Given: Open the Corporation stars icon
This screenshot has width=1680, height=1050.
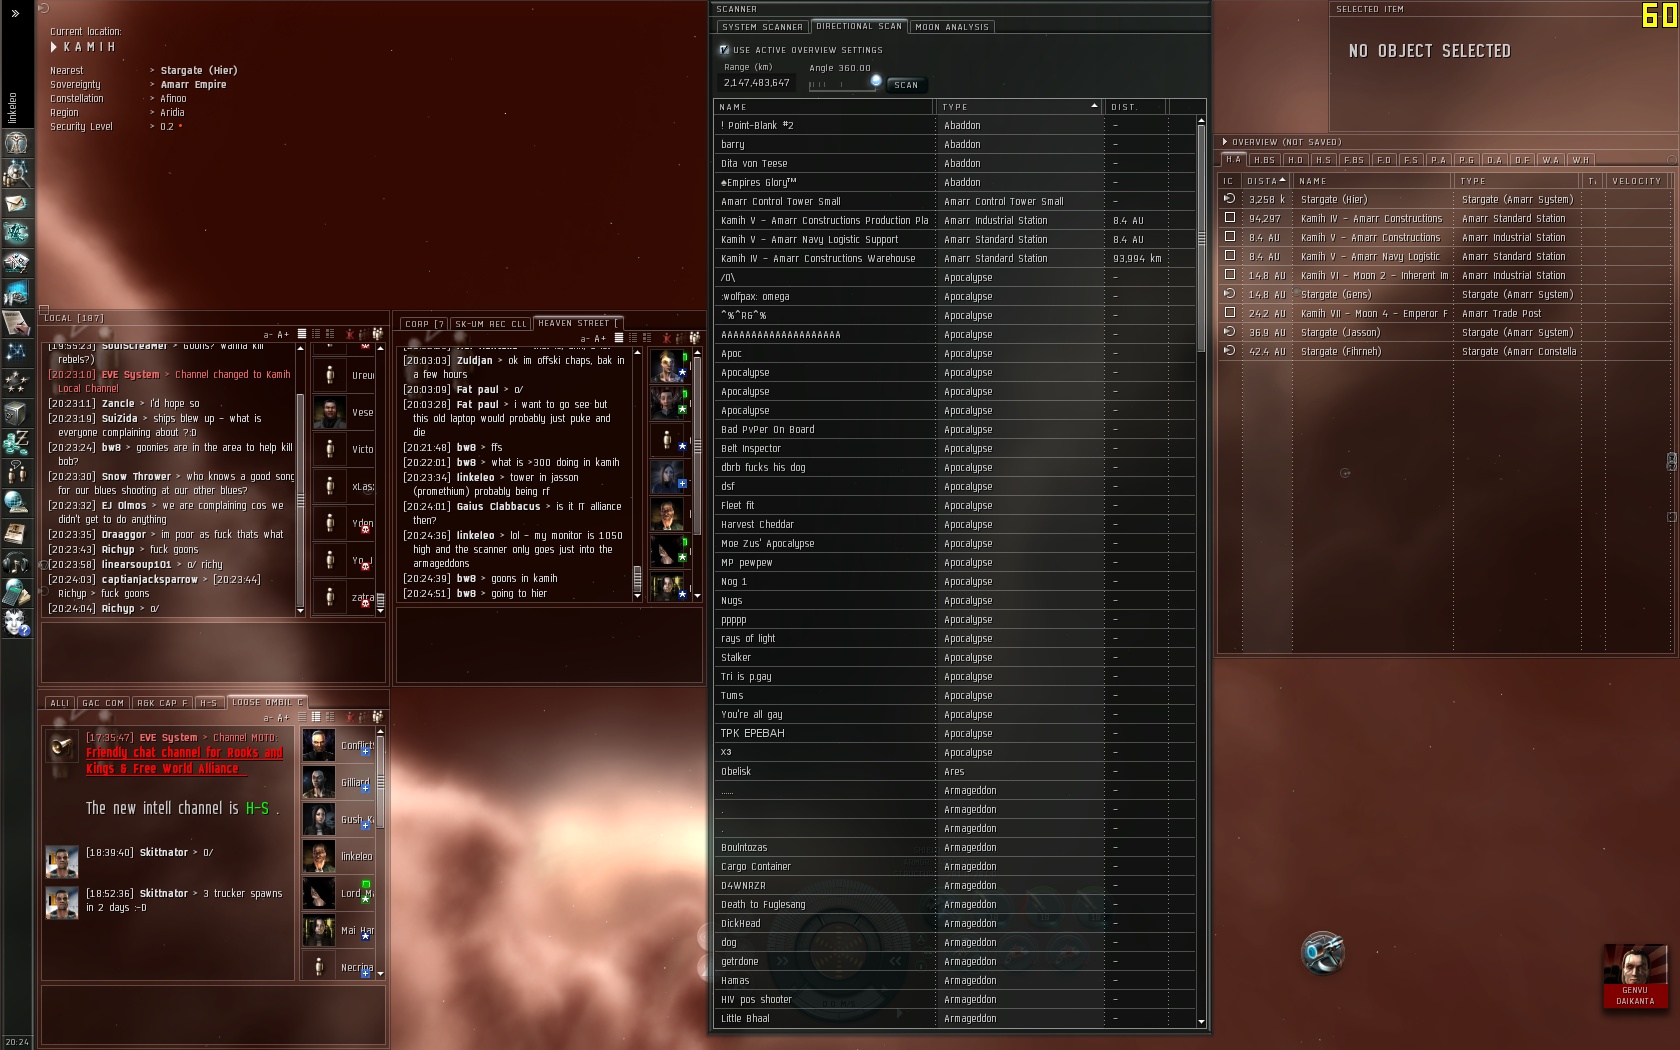Looking at the screenshot, I should pos(16,382).
